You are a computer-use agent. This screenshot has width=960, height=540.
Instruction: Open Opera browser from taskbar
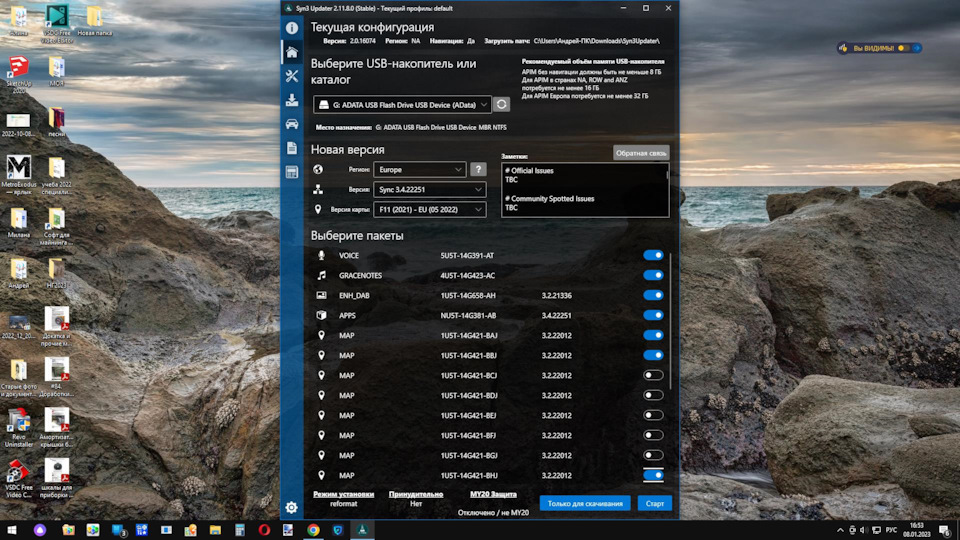point(264,530)
